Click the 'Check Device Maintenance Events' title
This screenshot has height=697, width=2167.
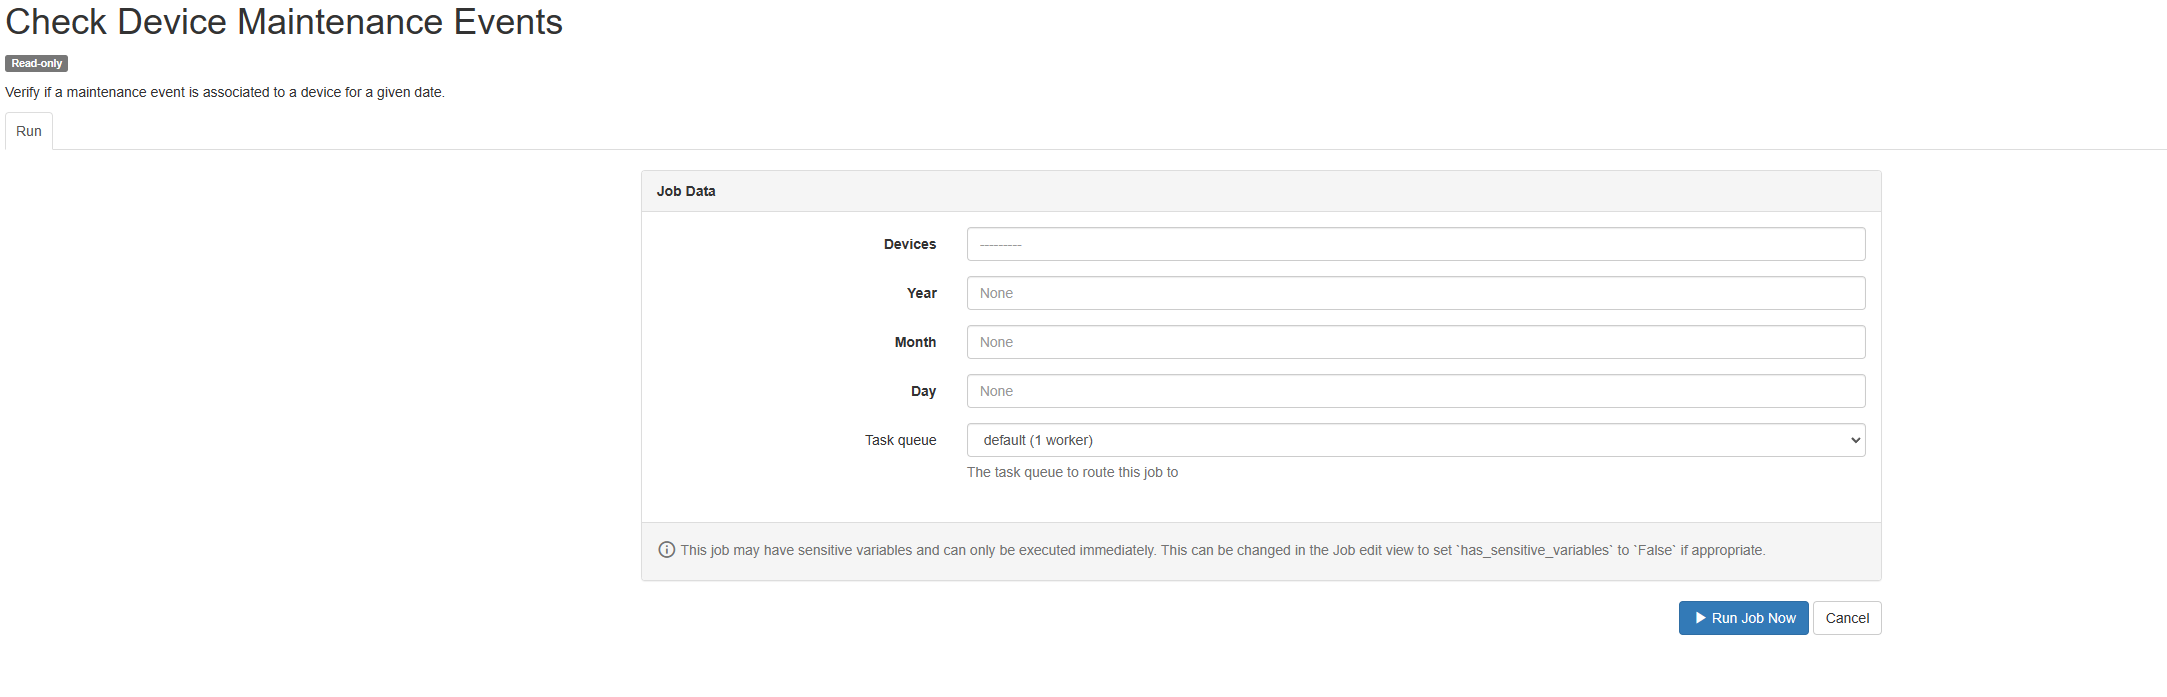[x=284, y=22]
